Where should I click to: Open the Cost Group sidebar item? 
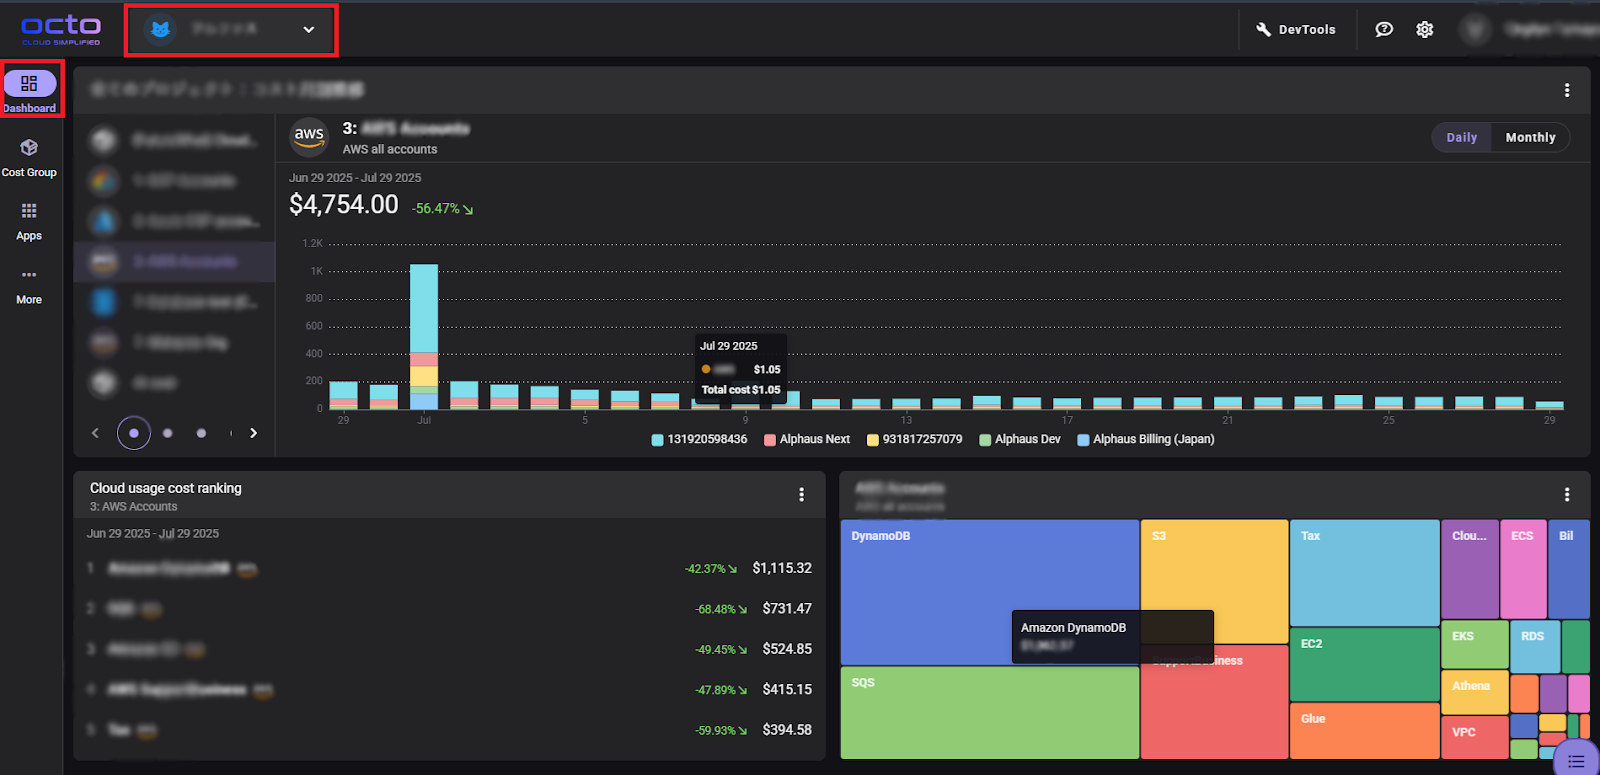tap(29, 158)
